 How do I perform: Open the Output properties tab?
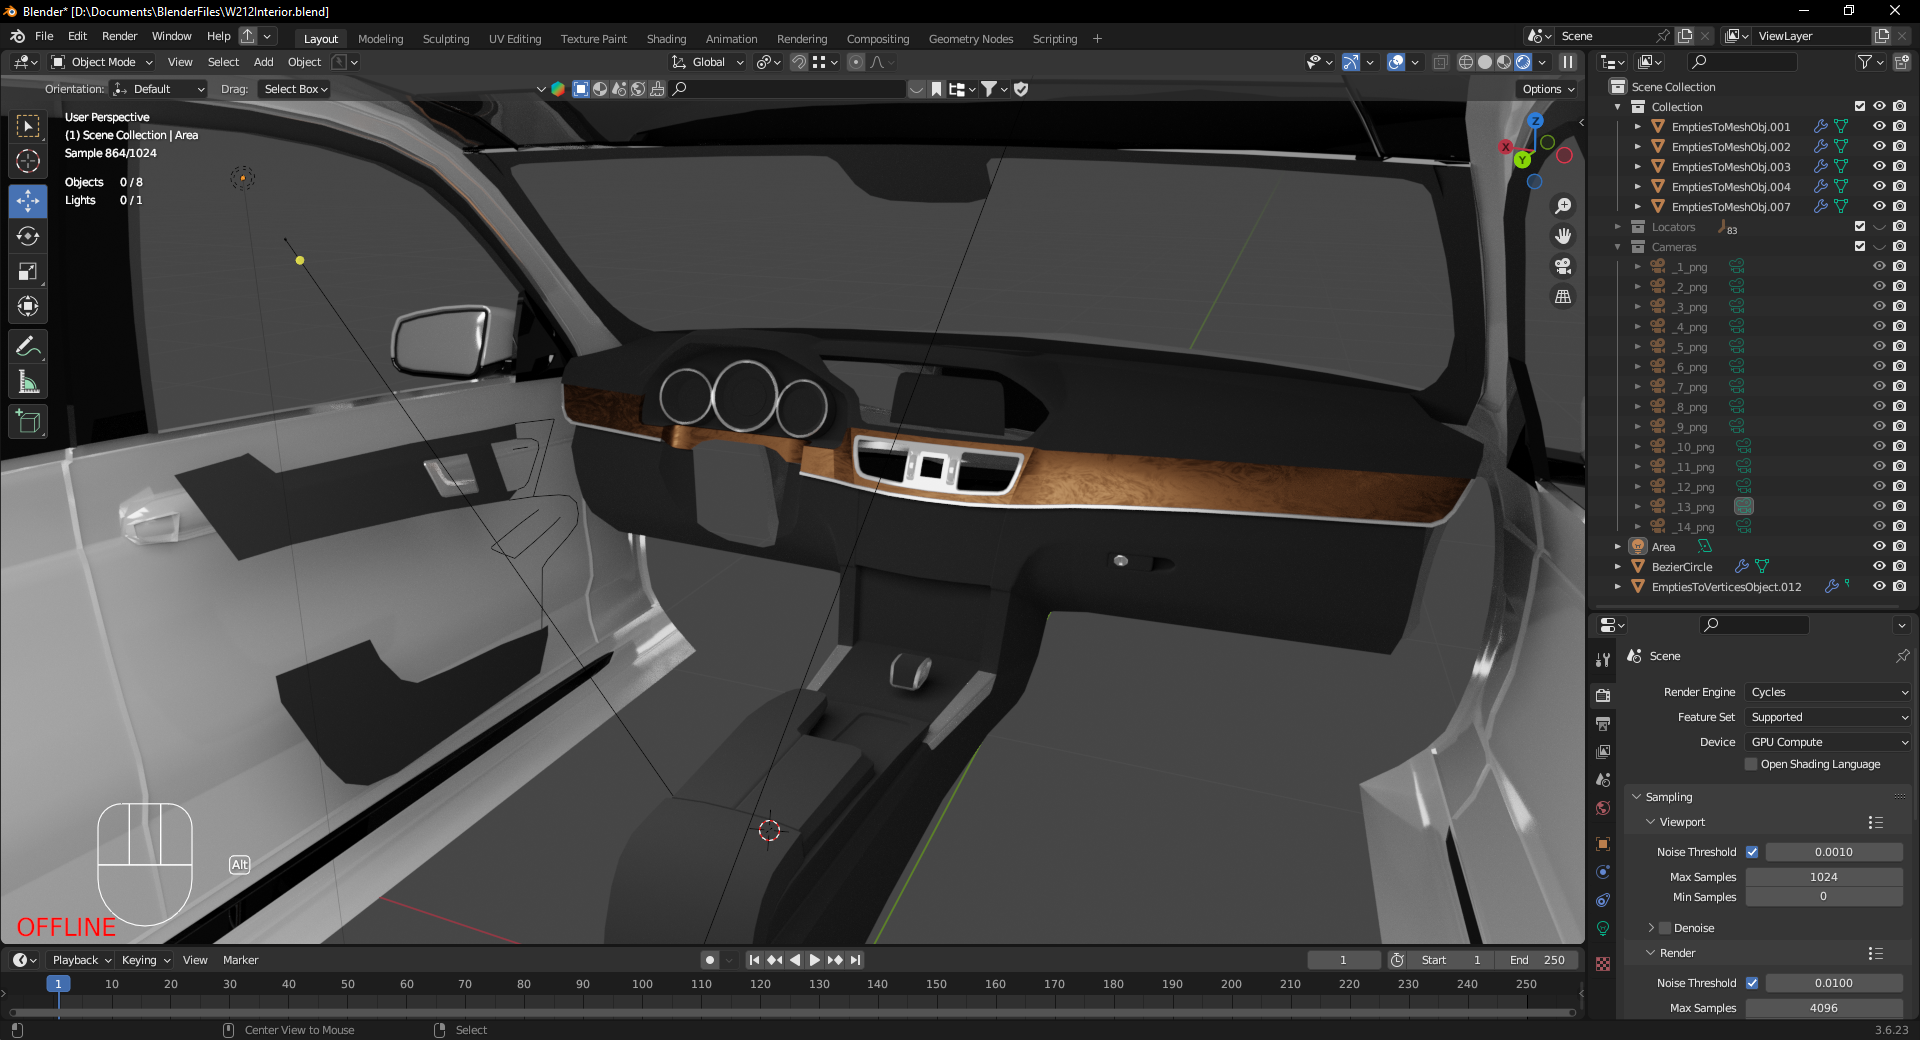click(1603, 723)
